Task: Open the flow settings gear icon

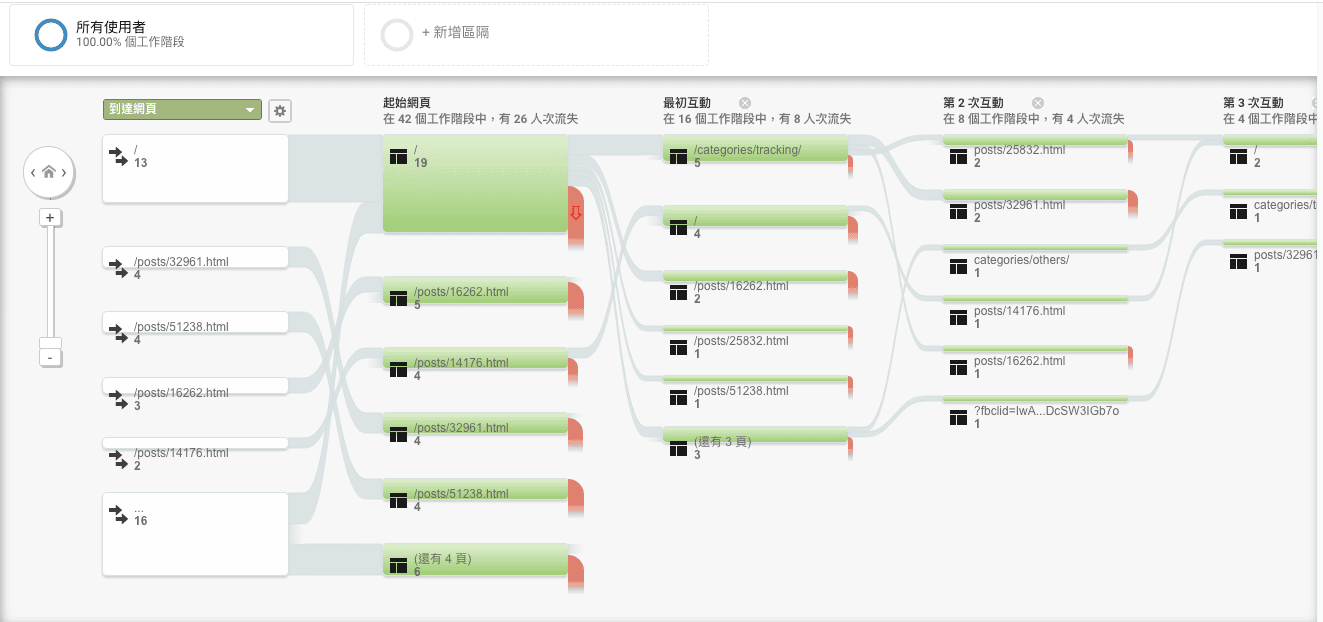Action: [x=280, y=110]
